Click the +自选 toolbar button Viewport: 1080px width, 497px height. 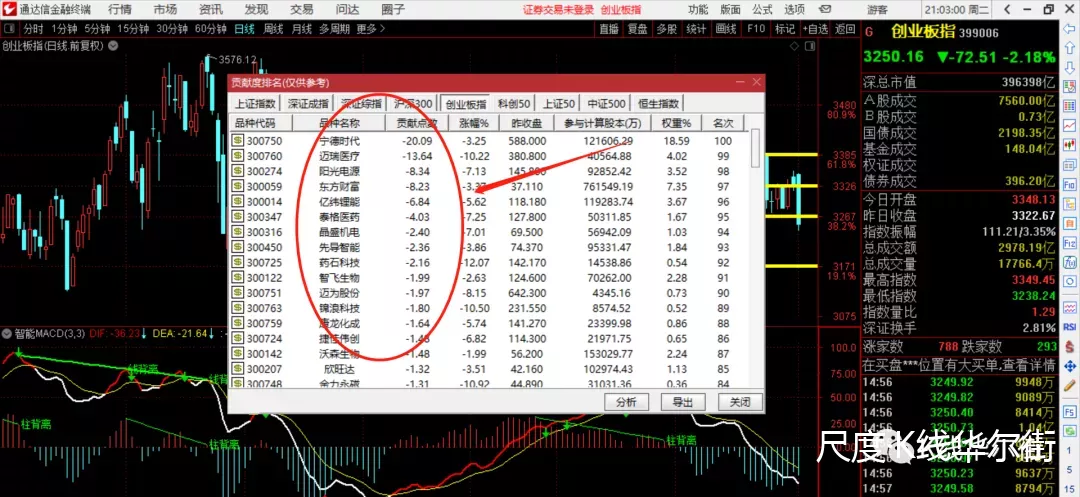tap(816, 29)
